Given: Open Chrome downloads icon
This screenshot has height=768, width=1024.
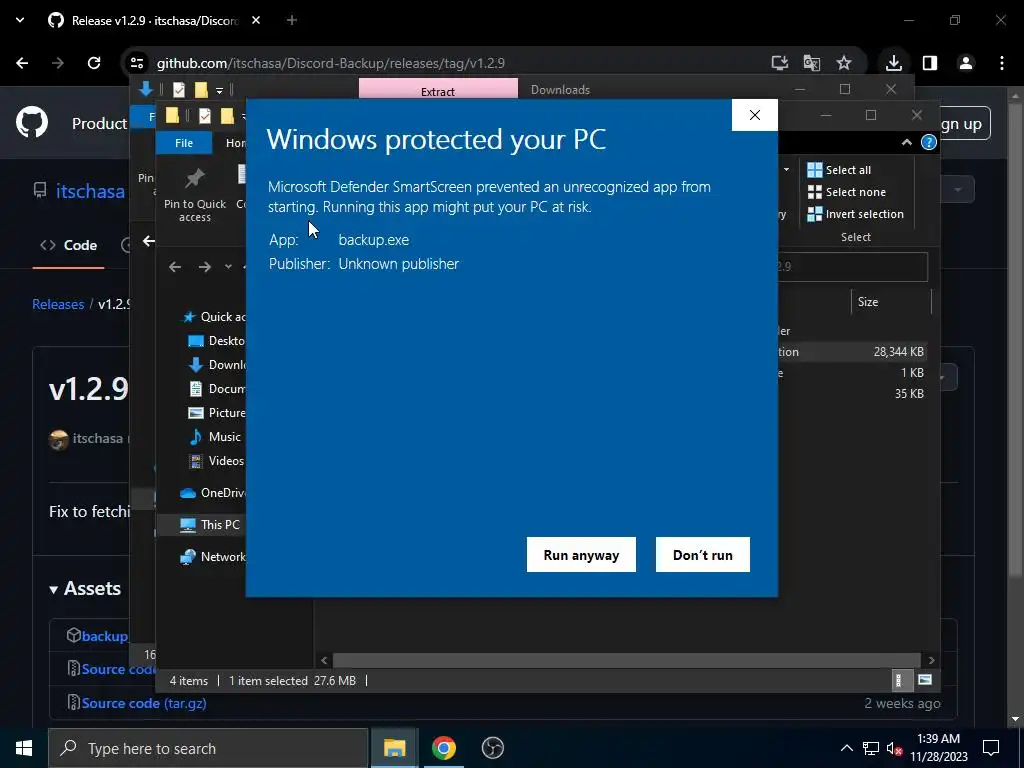Looking at the screenshot, I should click(893, 63).
